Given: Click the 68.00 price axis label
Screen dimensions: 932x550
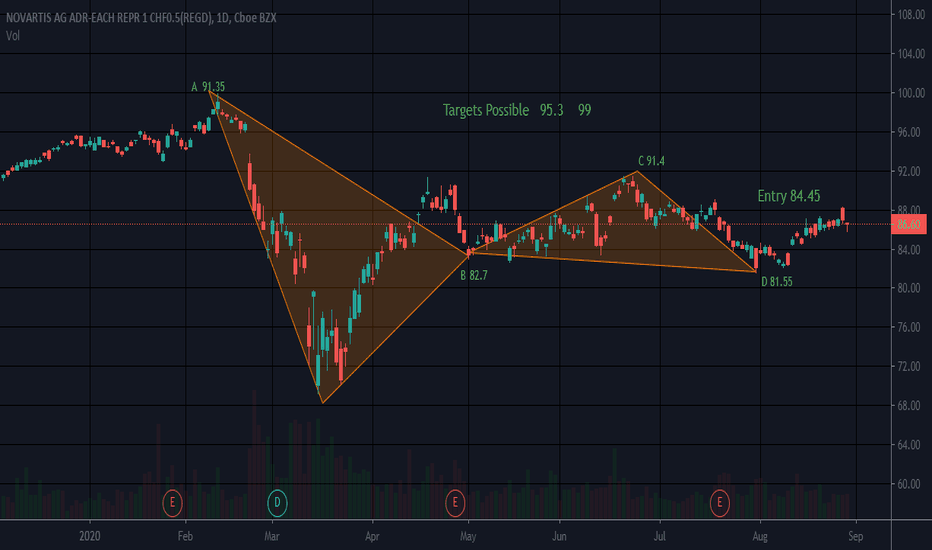Looking at the screenshot, I should pos(911,406).
